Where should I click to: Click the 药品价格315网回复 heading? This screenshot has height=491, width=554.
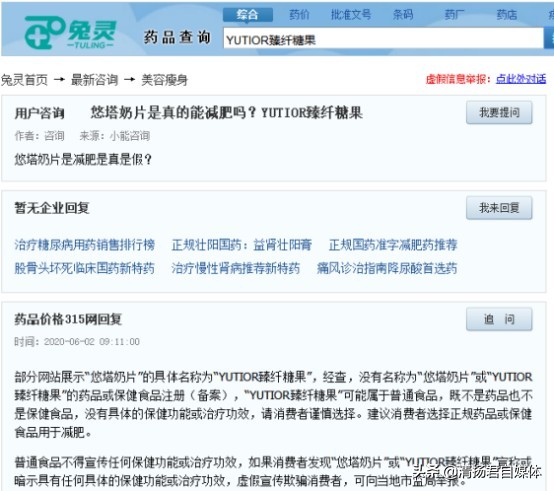(68, 319)
